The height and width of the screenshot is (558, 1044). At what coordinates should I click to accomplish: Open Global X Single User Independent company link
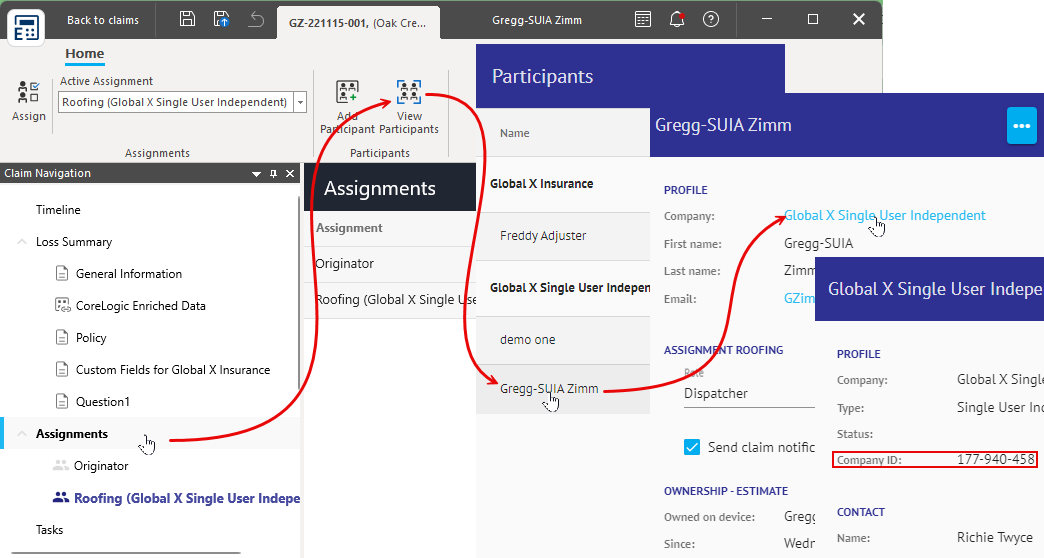885,215
